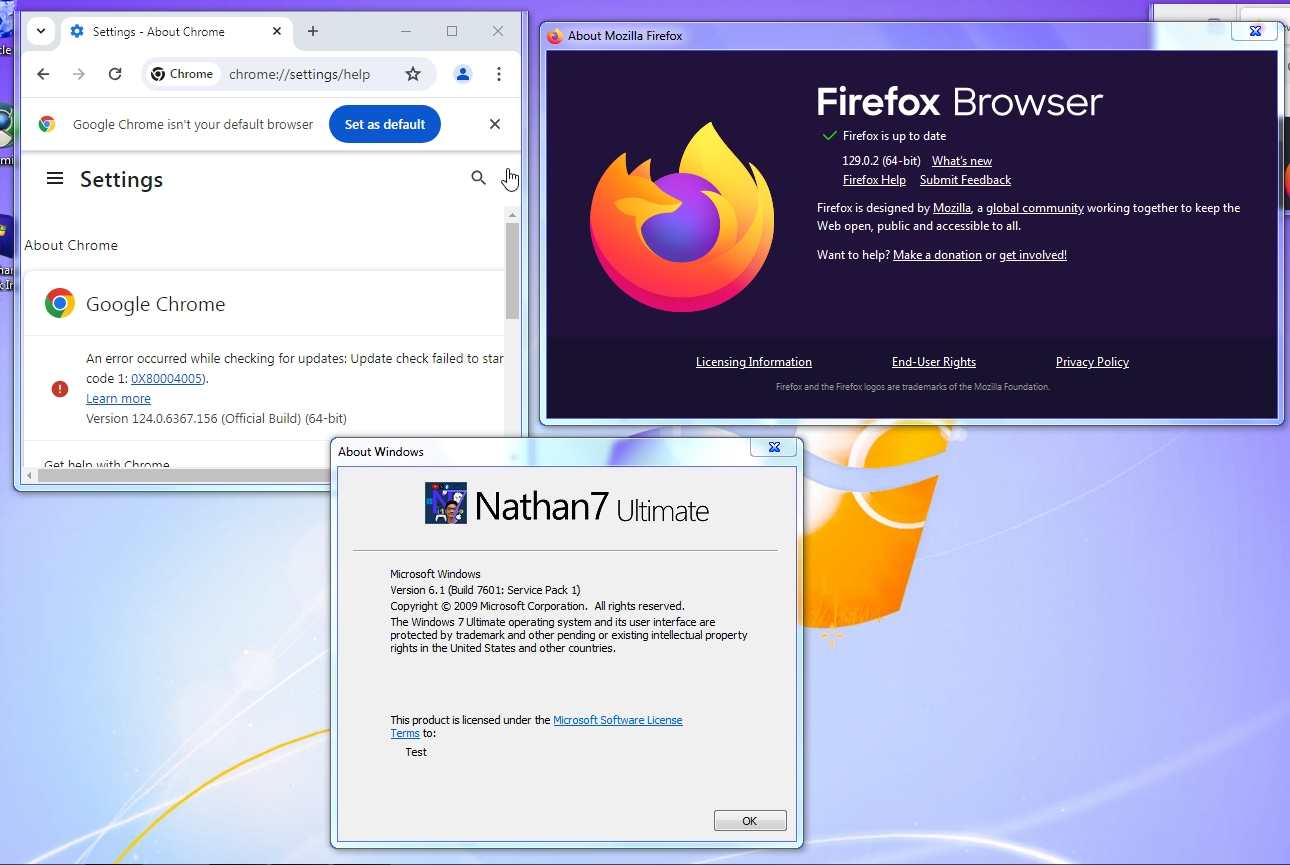Click Make a donation link
The height and width of the screenshot is (865, 1290).
coord(937,255)
